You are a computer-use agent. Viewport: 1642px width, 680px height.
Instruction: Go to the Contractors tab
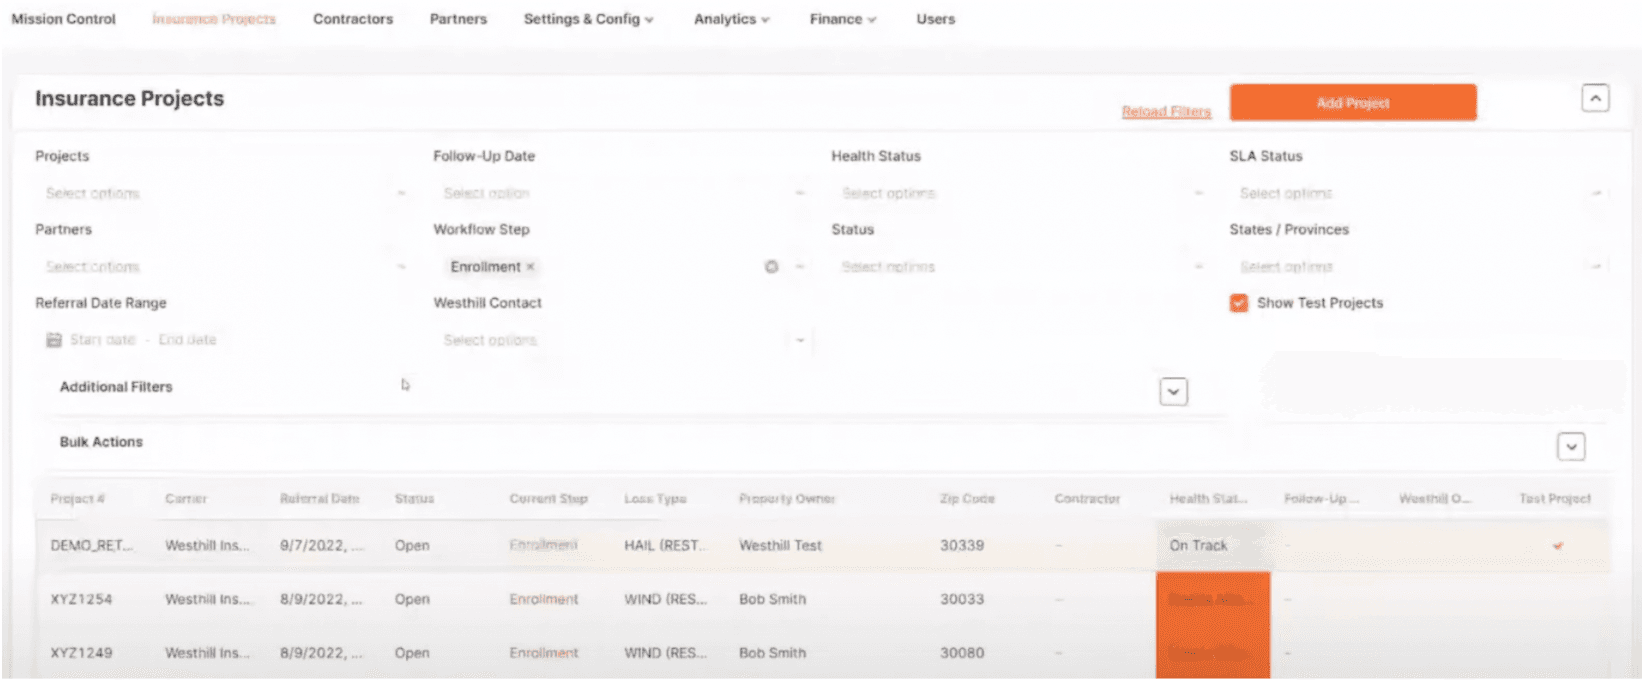(x=353, y=19)
